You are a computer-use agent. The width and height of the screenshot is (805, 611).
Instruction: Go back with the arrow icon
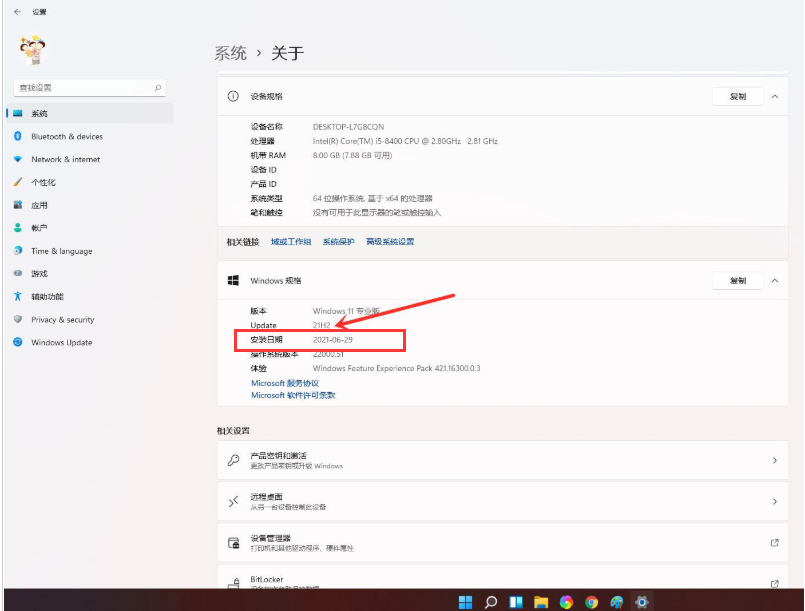click(17, 11)
